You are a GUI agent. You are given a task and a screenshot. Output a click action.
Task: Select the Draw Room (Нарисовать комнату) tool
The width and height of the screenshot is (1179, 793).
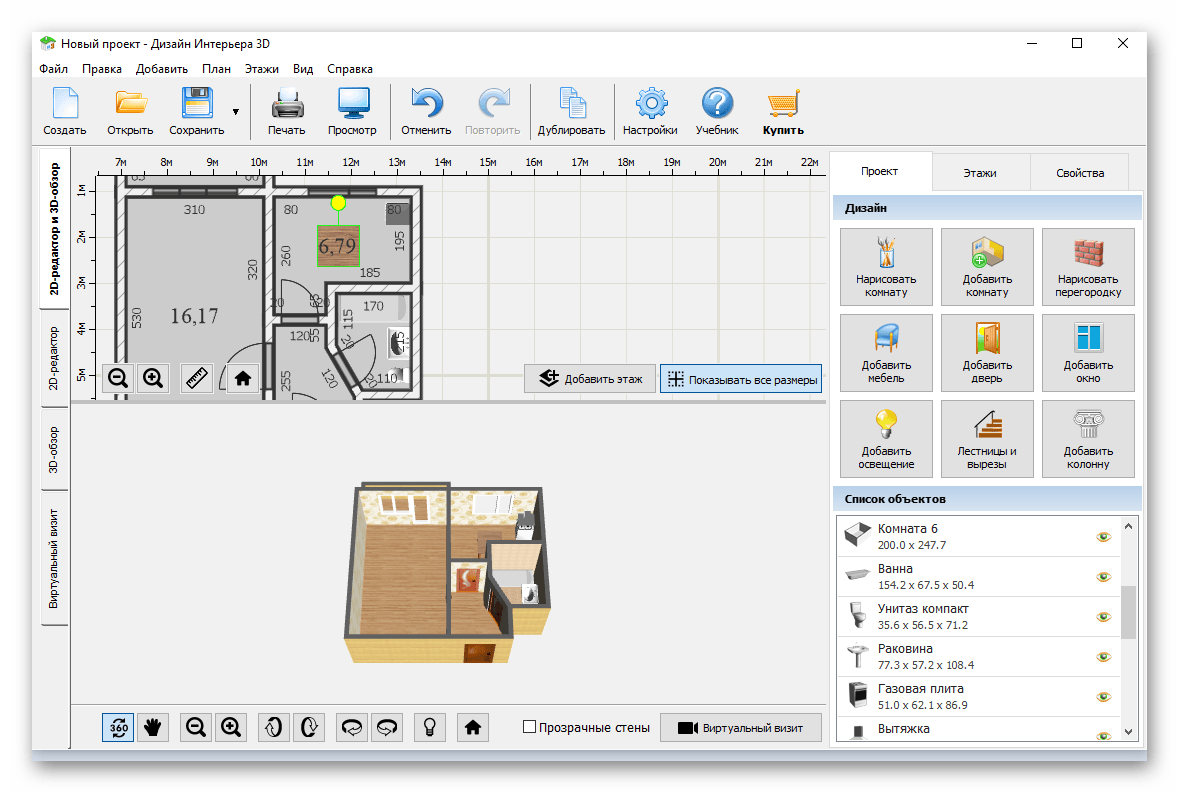pos(886,267)
